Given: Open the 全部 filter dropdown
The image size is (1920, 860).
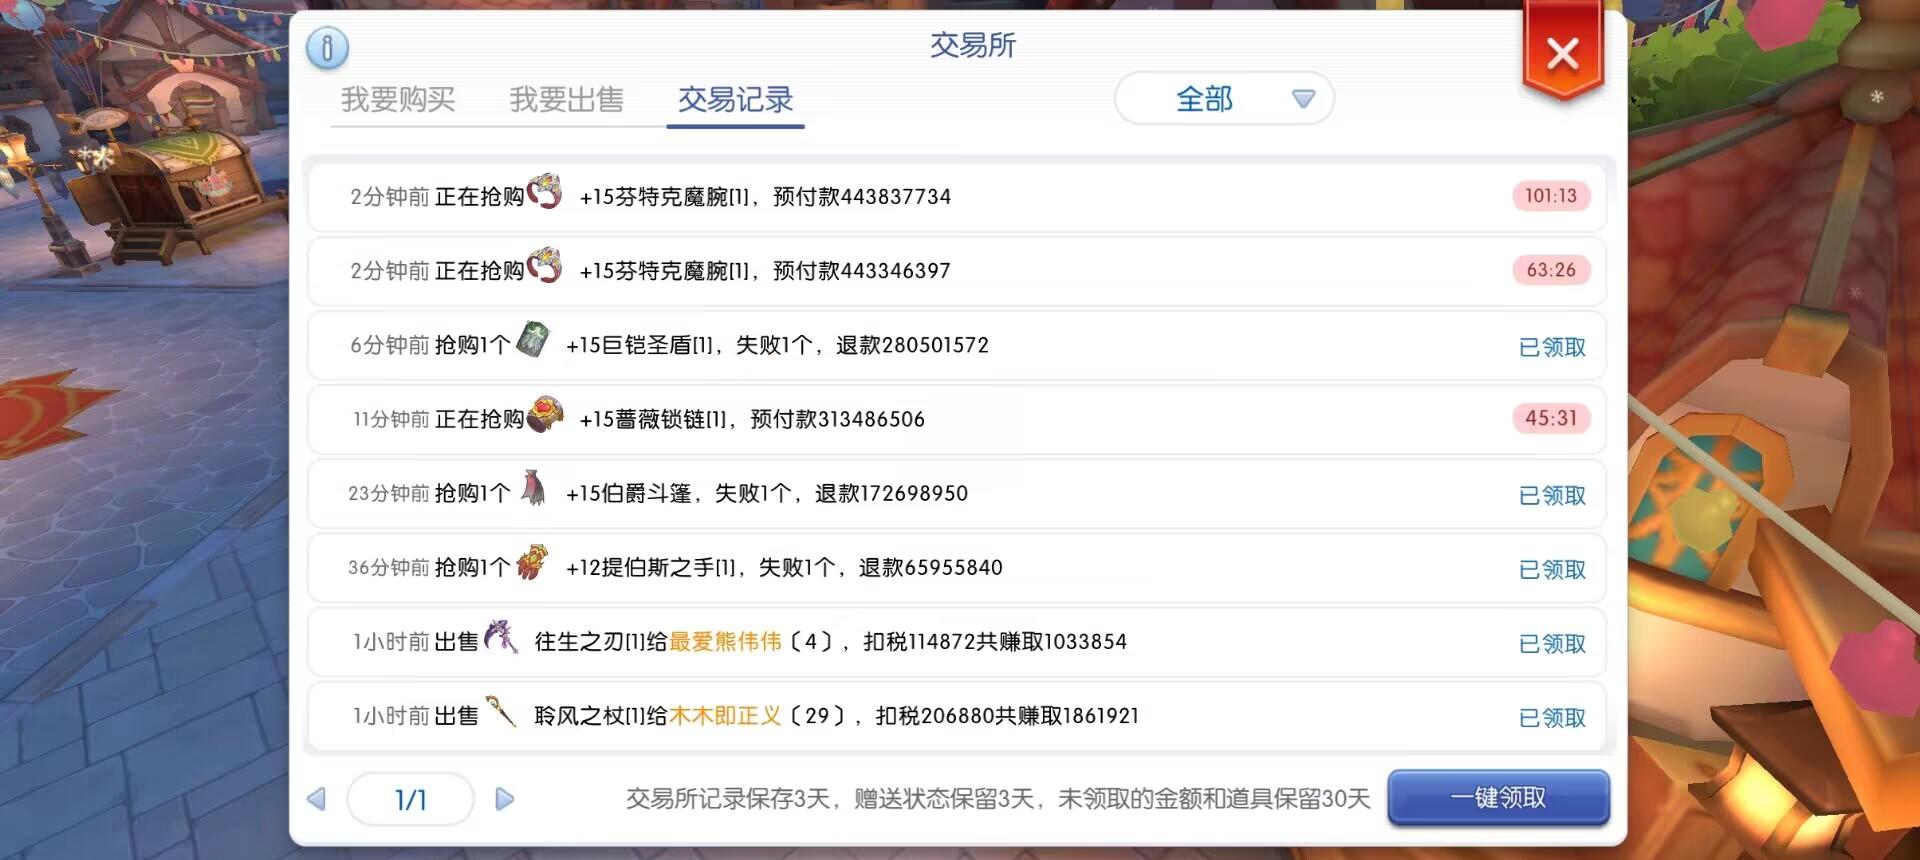Looking at the screenshot, I should point(1224,99).
